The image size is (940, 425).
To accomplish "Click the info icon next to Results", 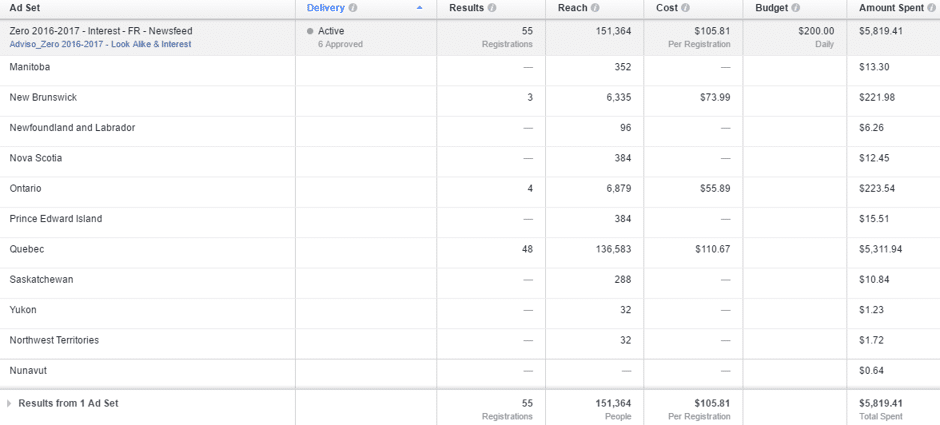I will coord(492,8).
